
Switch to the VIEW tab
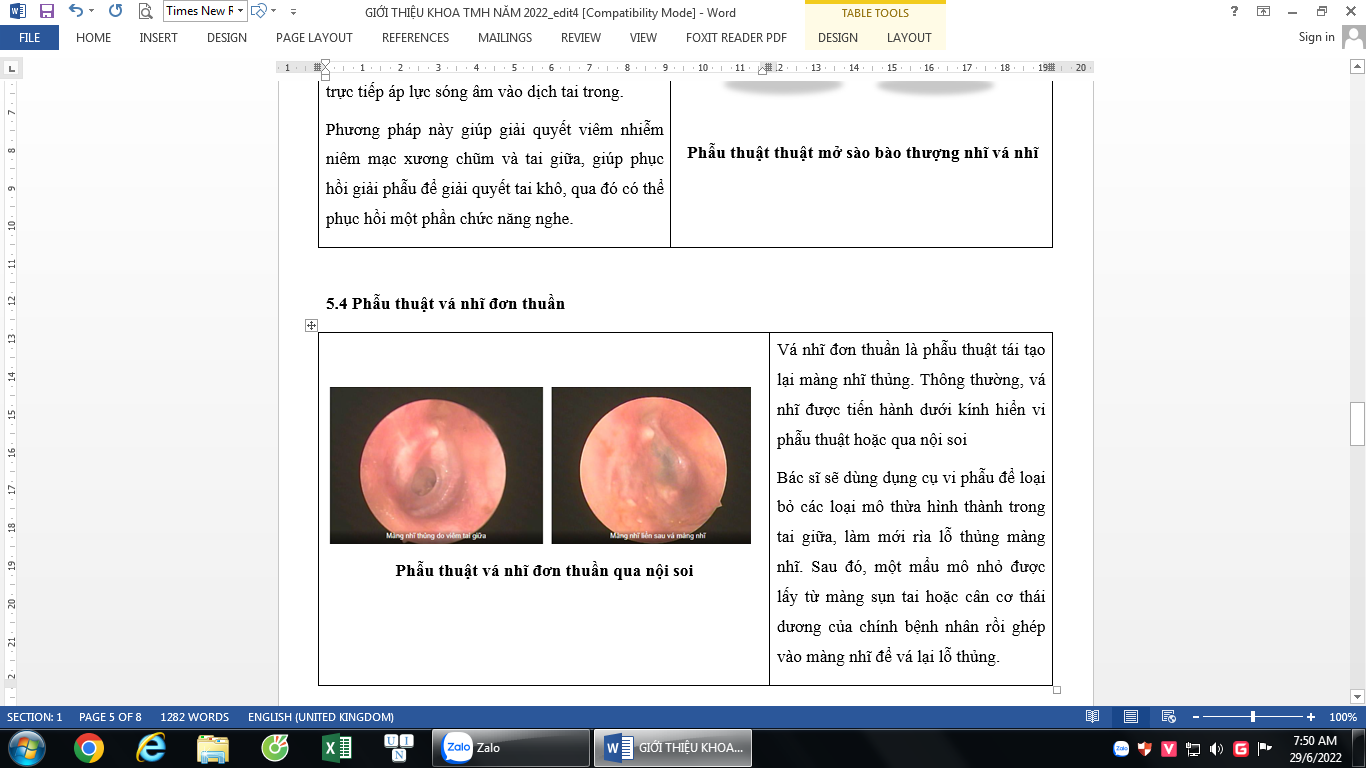point(643,38)
